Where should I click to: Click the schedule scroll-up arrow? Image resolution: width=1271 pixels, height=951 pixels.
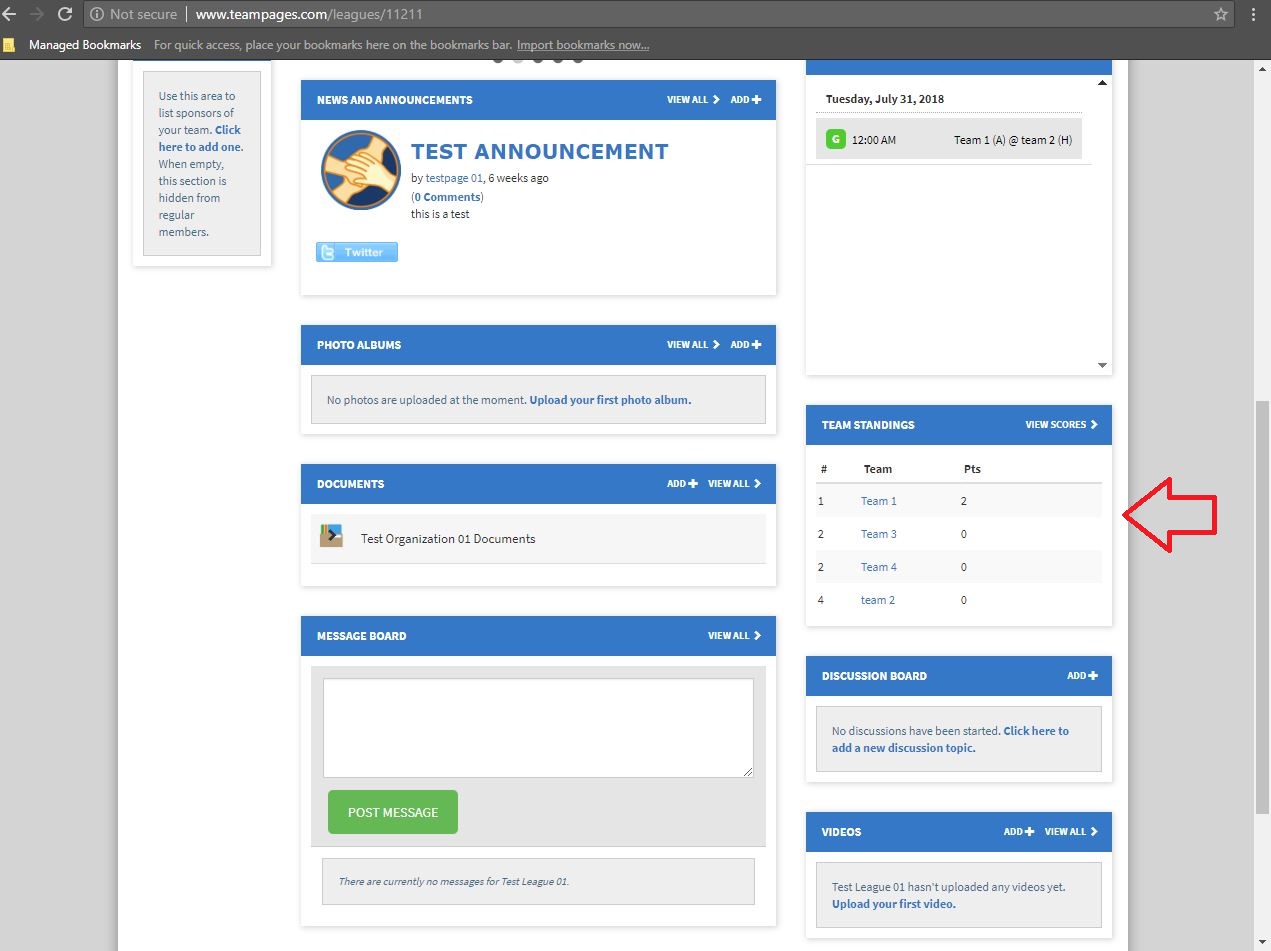pos(1101,82)
